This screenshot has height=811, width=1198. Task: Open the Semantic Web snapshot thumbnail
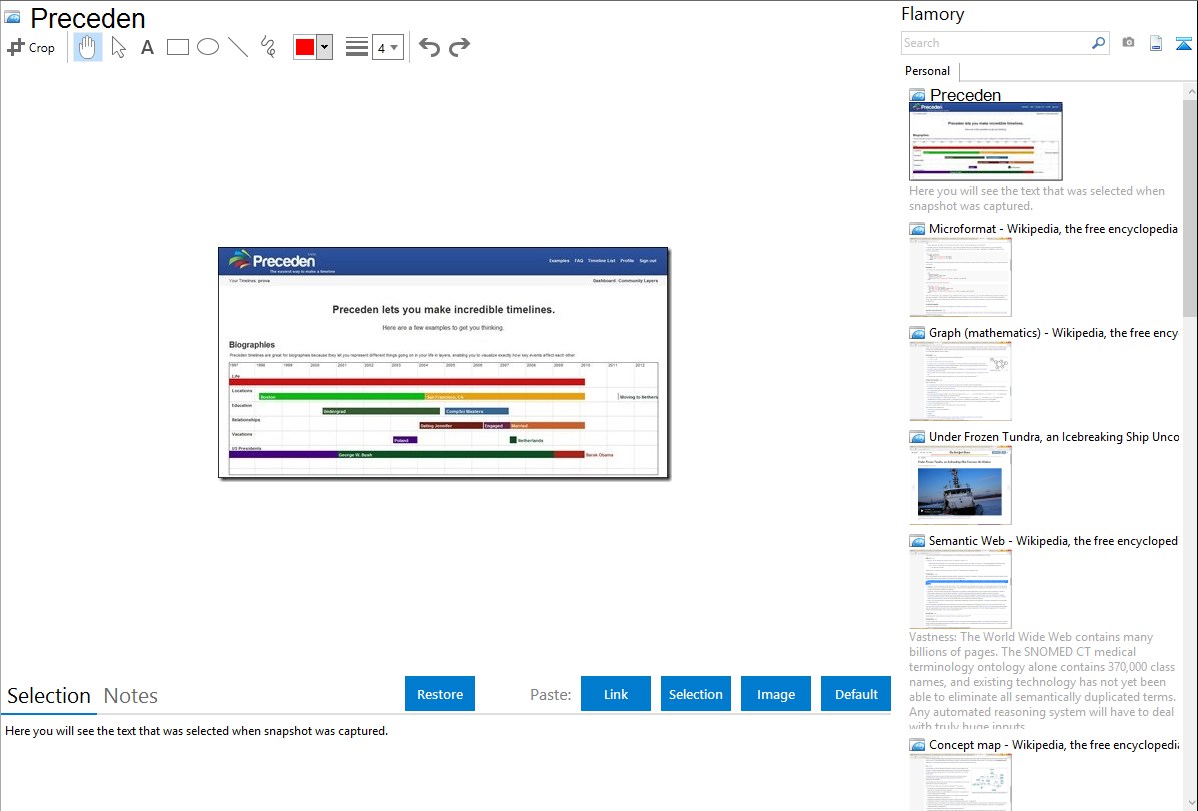(960, 589)
